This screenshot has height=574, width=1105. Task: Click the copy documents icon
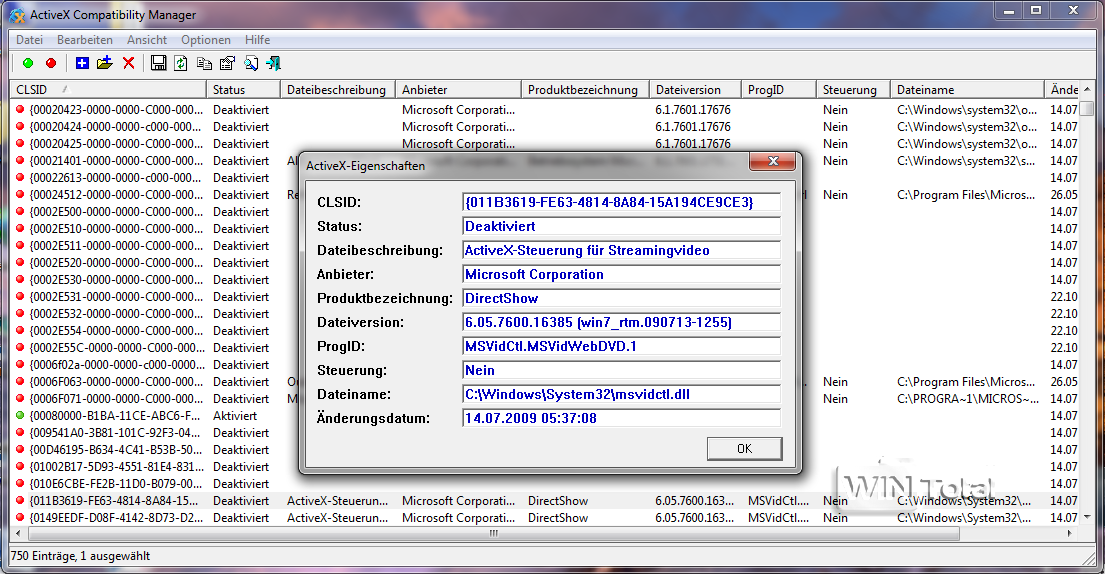click(204, 63)
